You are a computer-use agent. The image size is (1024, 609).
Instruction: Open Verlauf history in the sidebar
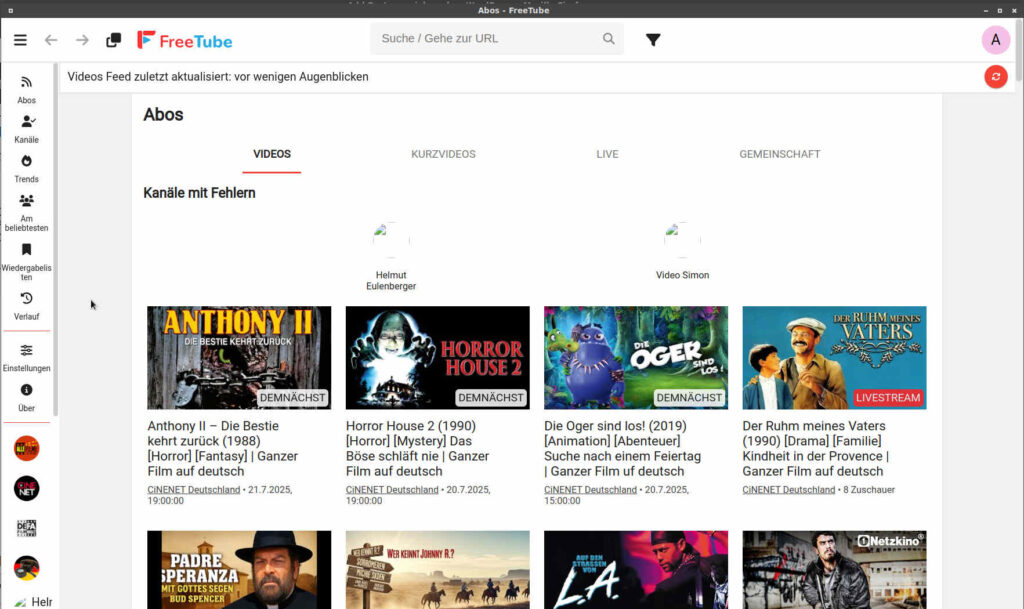click(x=26, y=306)
